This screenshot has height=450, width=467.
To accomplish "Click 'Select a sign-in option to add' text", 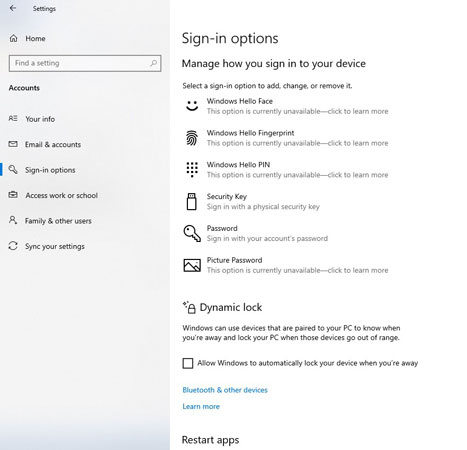I will (x=267, y=86).
